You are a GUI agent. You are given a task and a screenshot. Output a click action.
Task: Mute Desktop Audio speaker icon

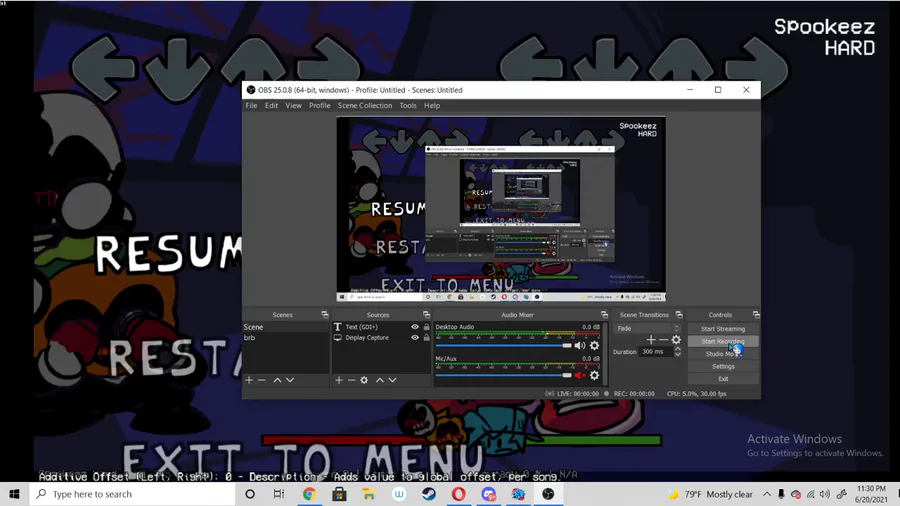pos(580,345)
